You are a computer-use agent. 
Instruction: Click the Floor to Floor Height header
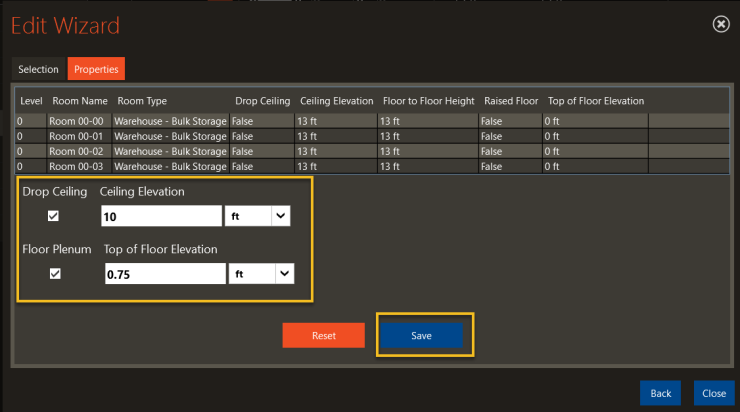click(429, 101)
